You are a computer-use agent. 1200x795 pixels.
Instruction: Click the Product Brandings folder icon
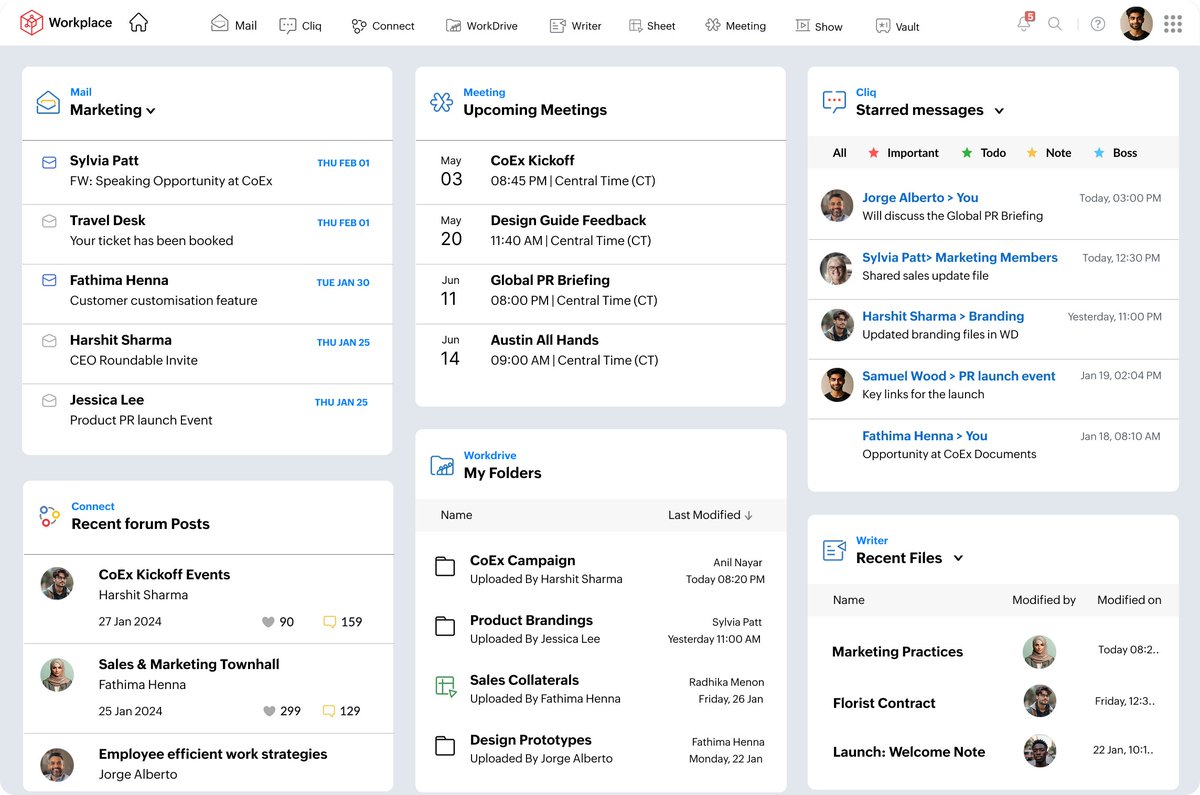pos(445,627)
